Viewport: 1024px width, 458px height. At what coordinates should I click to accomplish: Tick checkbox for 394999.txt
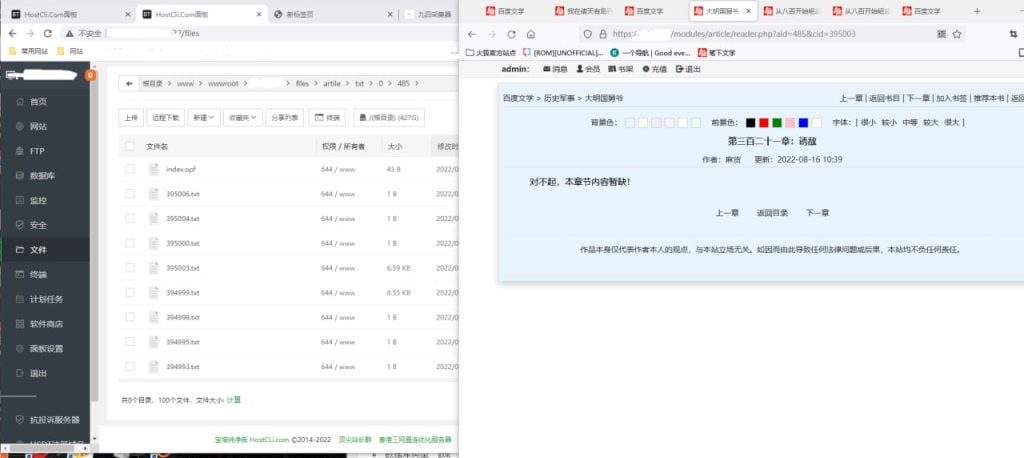point(130,293)
